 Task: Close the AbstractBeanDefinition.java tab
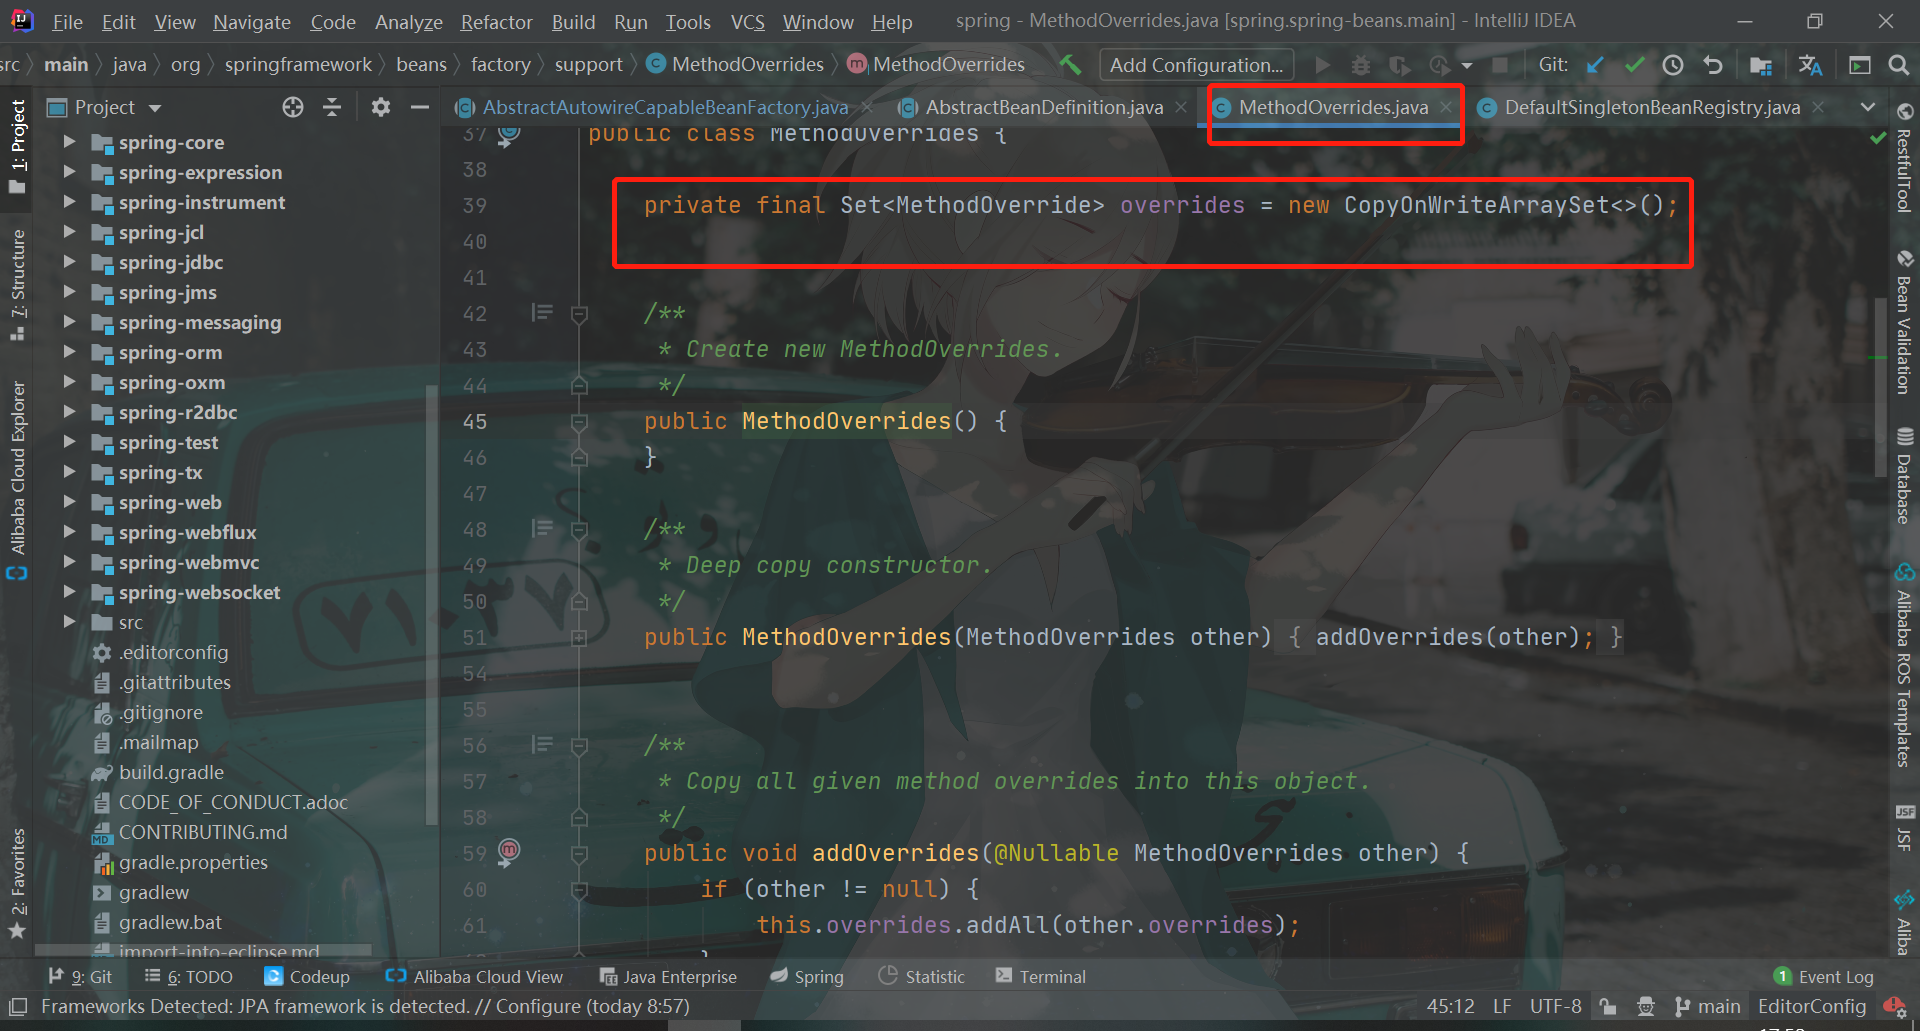click(1181, 107)
